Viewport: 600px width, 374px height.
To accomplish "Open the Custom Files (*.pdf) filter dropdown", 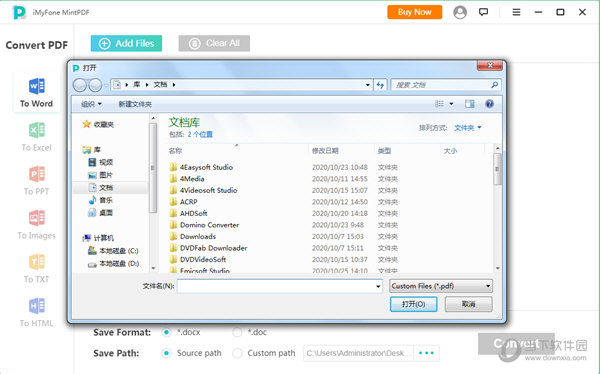I will [x=441, y=286].
